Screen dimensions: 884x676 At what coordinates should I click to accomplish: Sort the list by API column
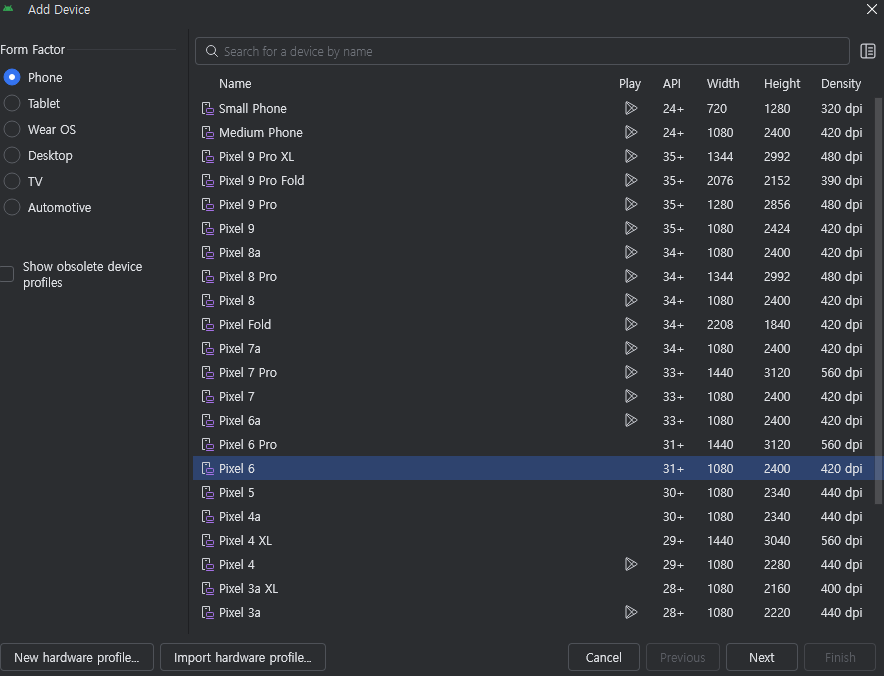click(x=671, y=83)
